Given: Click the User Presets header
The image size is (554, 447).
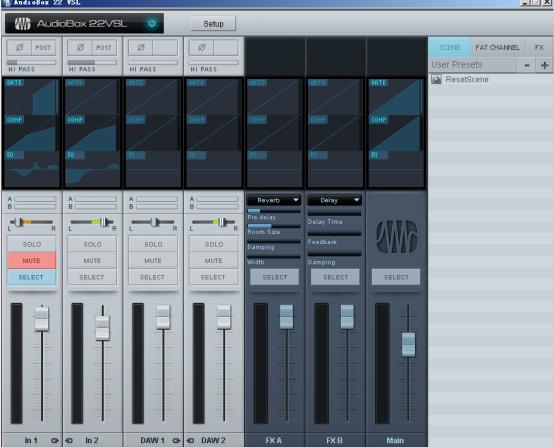Looking at the screenshot, I should click(x=472, y=65).
